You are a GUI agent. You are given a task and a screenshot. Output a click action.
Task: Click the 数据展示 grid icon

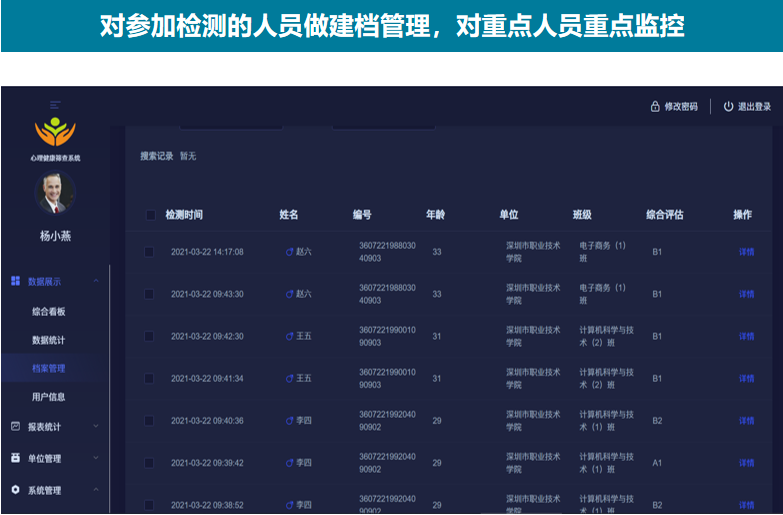(x=16, y=282)
